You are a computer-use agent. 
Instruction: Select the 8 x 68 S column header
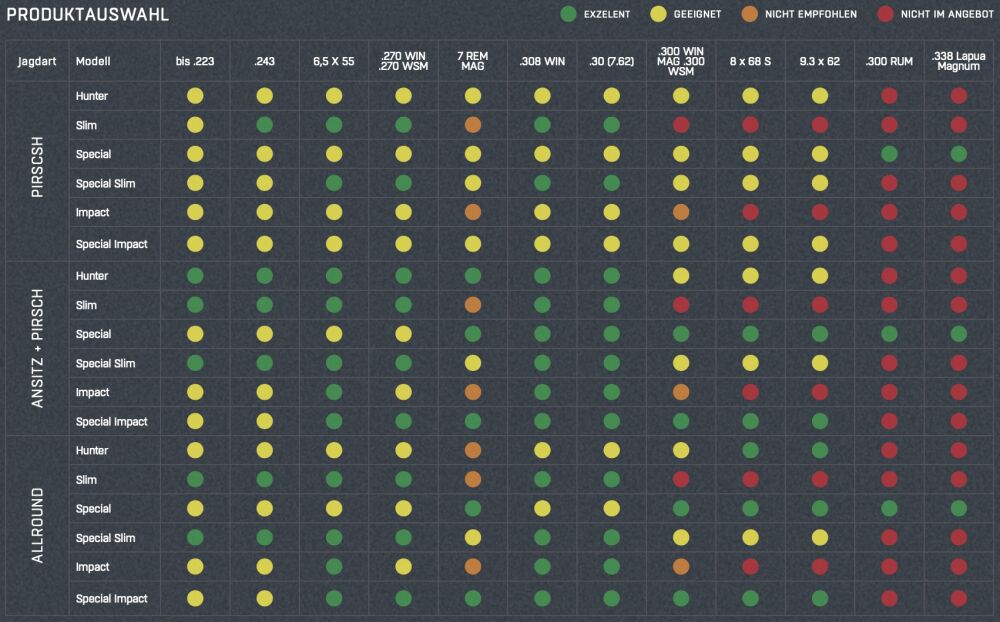[x=750, y=61]
